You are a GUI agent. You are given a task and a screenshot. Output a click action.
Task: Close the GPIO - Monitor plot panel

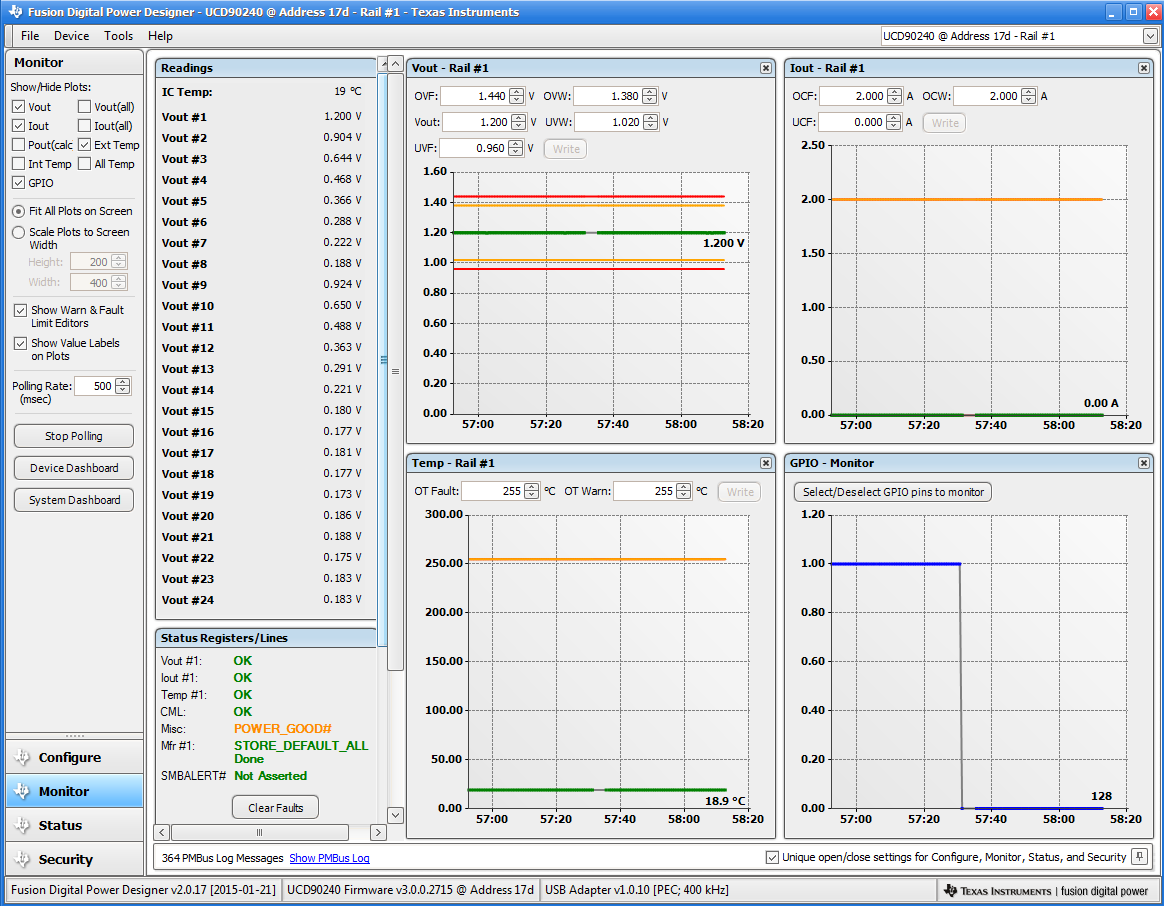coord(1143,462)
